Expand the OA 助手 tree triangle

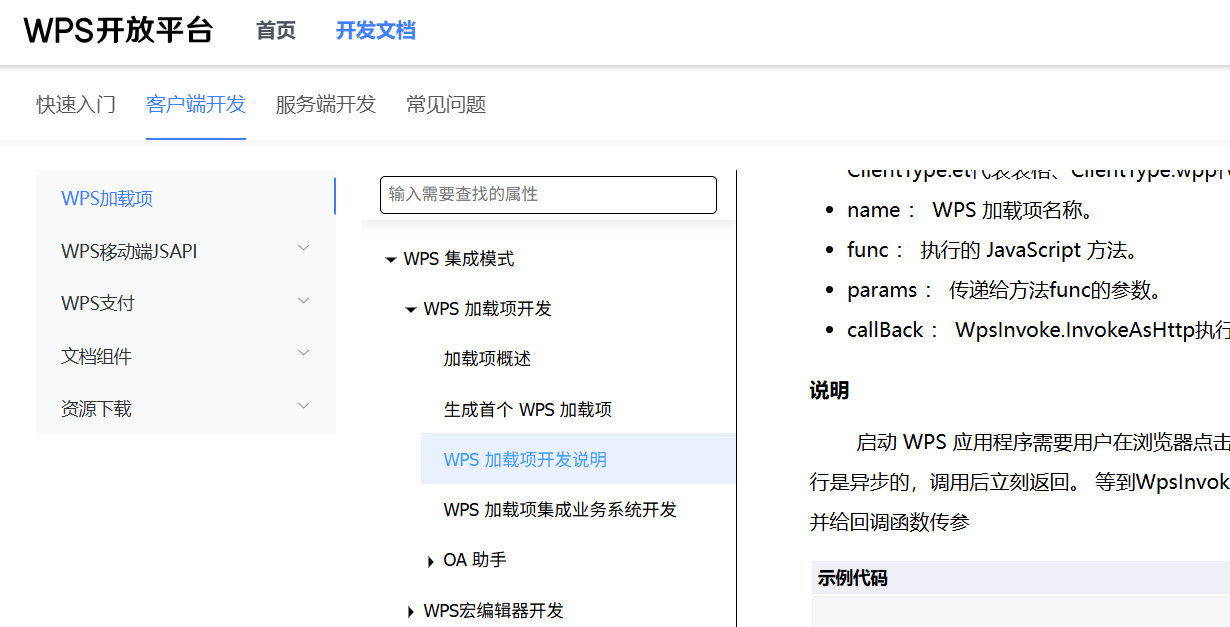[x=431, y=562]
